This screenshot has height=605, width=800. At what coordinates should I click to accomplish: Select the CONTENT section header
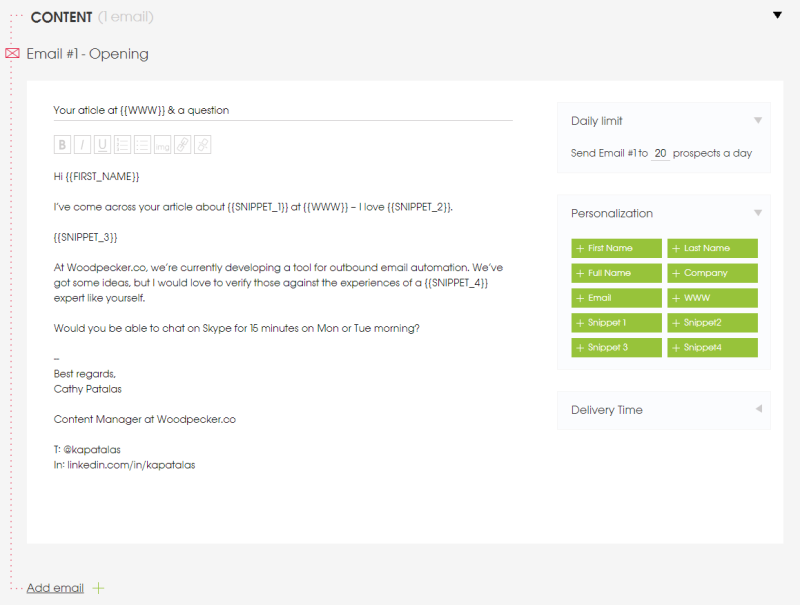61,17
